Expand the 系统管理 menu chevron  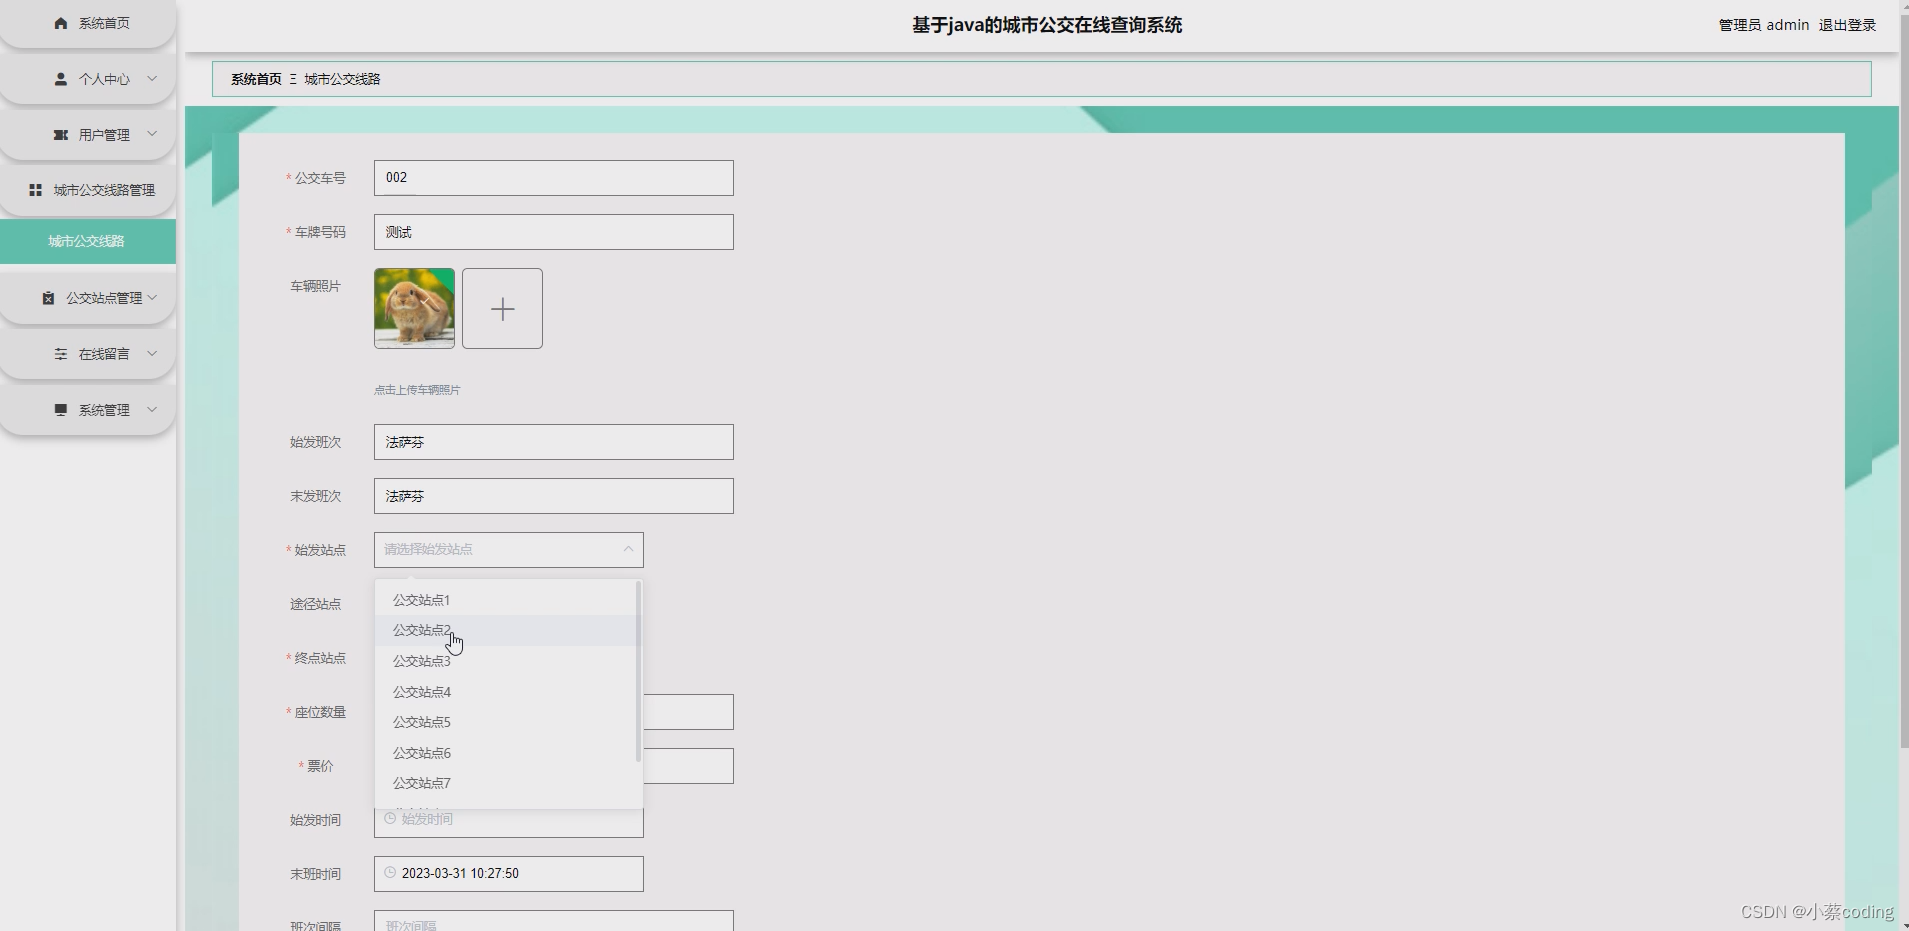pos(152,409)
